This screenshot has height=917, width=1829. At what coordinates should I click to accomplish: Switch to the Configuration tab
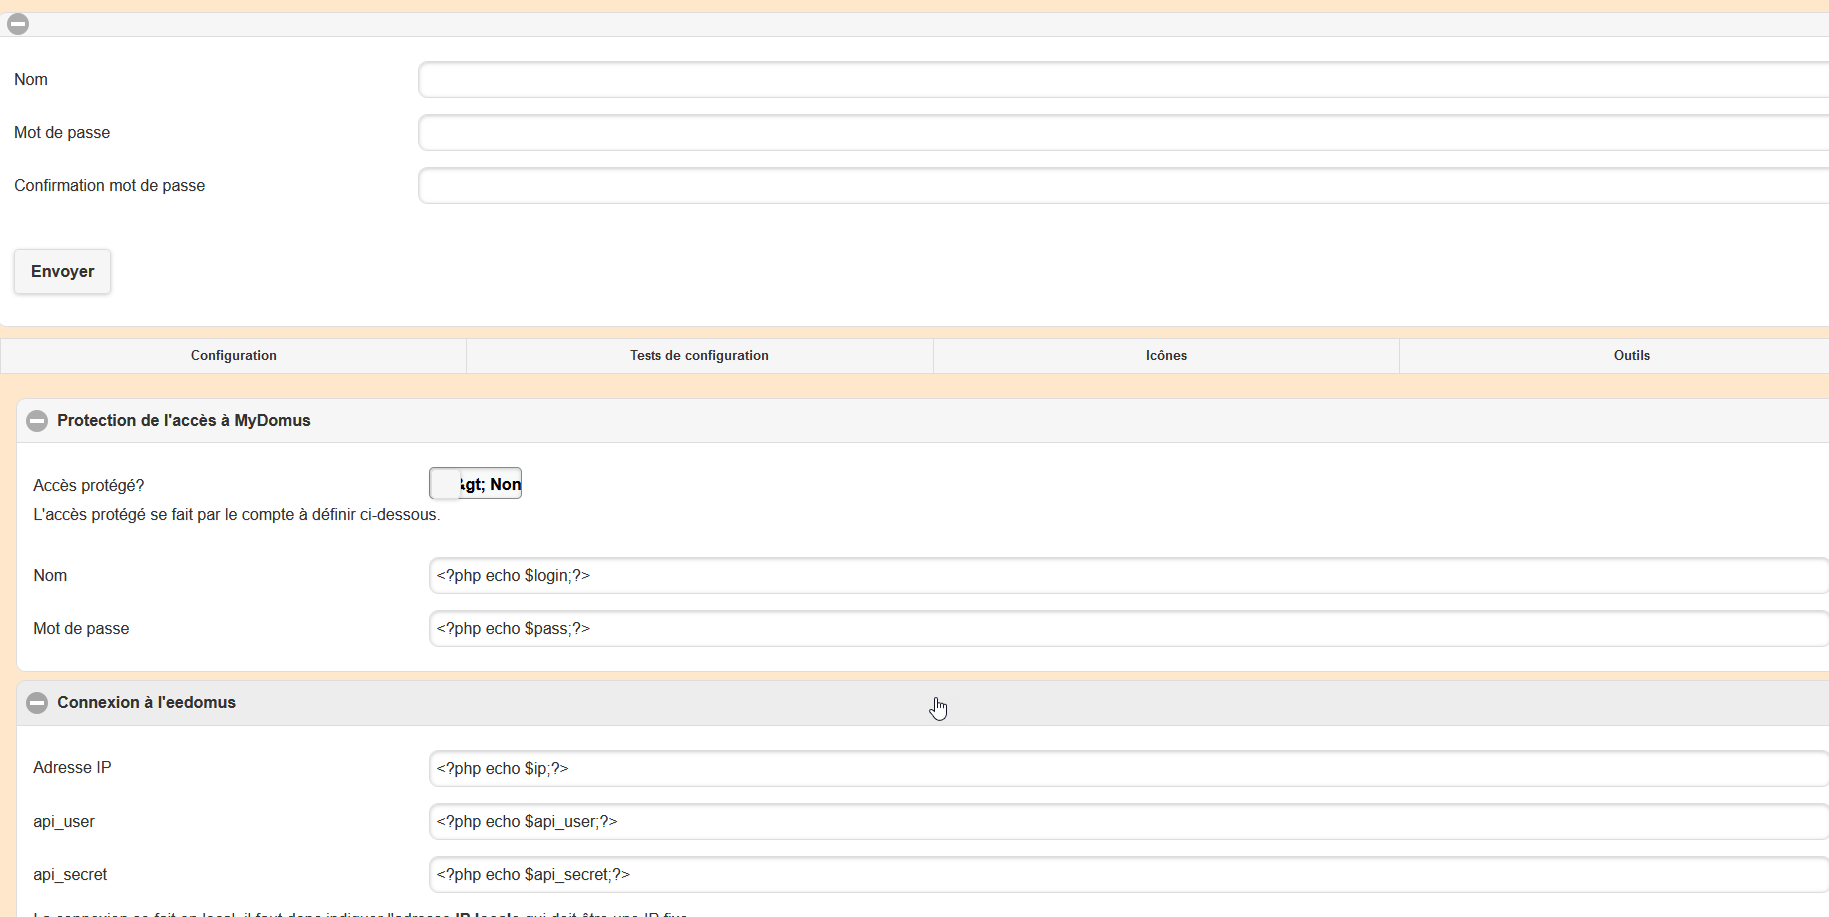pyautogui.click(x=234, y=356)
